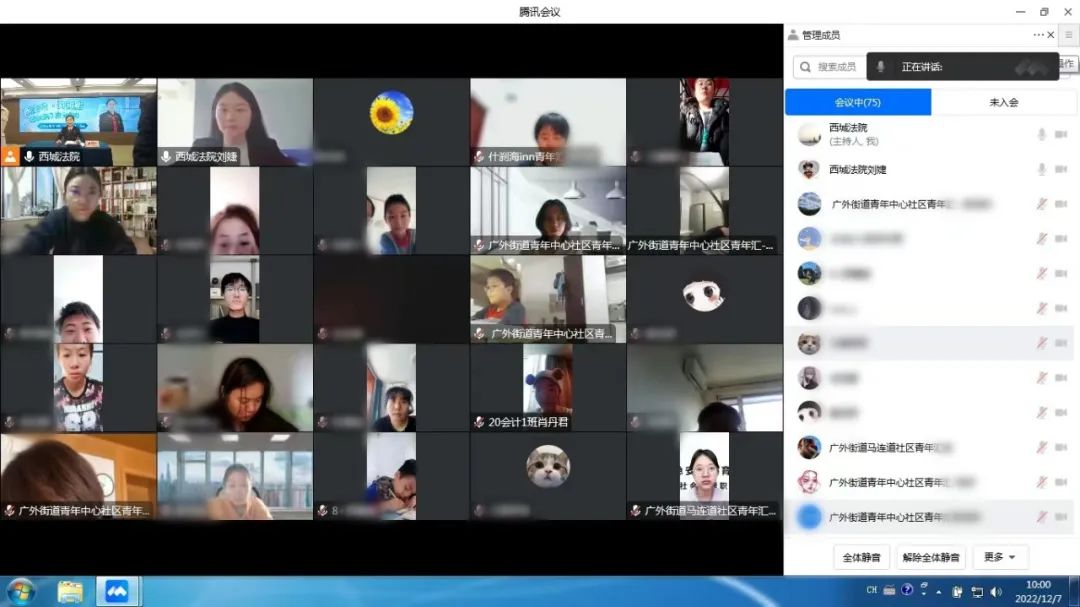Click 解除全体静音 button
This screenshot has height=607, width=1080.
click(931, 557)
